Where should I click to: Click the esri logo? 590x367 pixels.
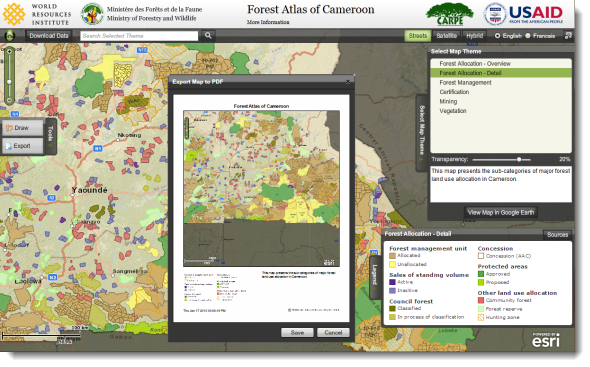point(546,340)
